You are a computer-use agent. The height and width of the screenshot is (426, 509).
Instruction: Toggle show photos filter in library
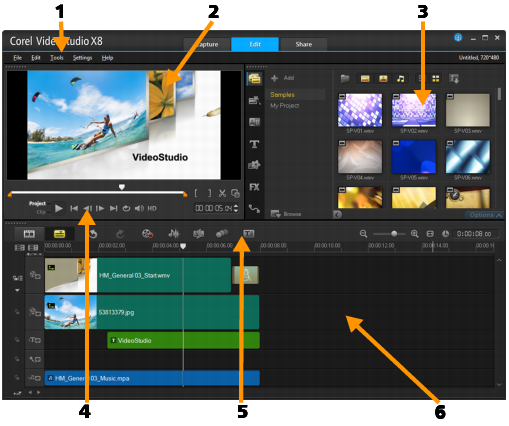(x=383, y=79)
